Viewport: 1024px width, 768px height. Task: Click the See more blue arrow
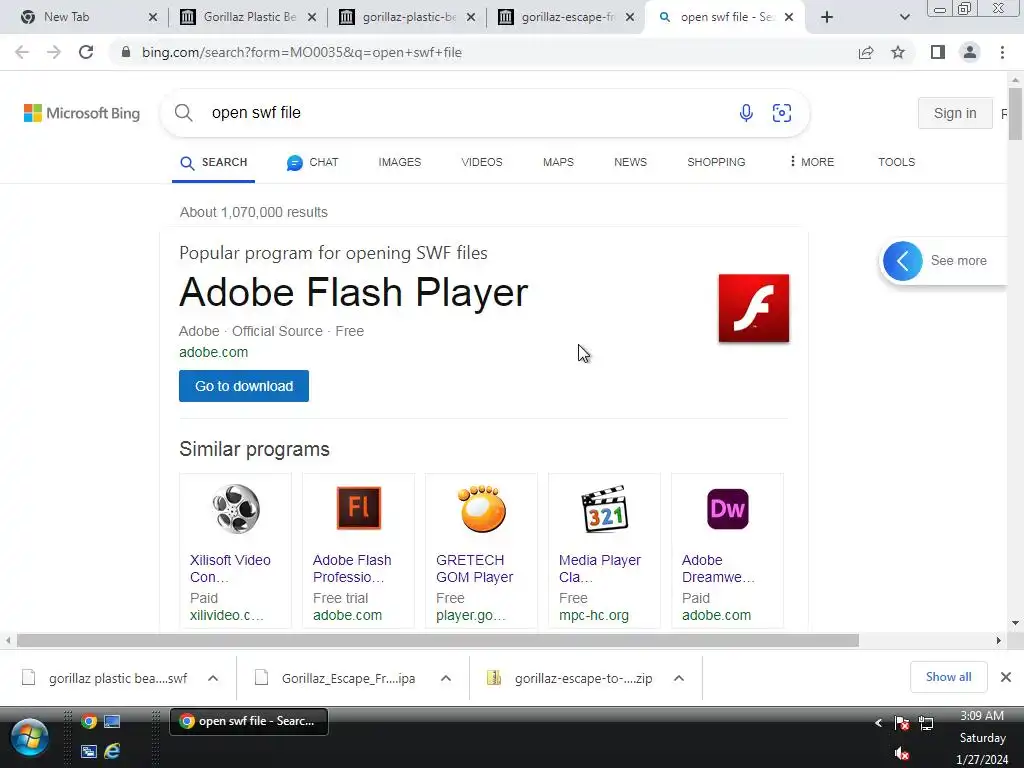pyautogui.click(x=903, y=261)
